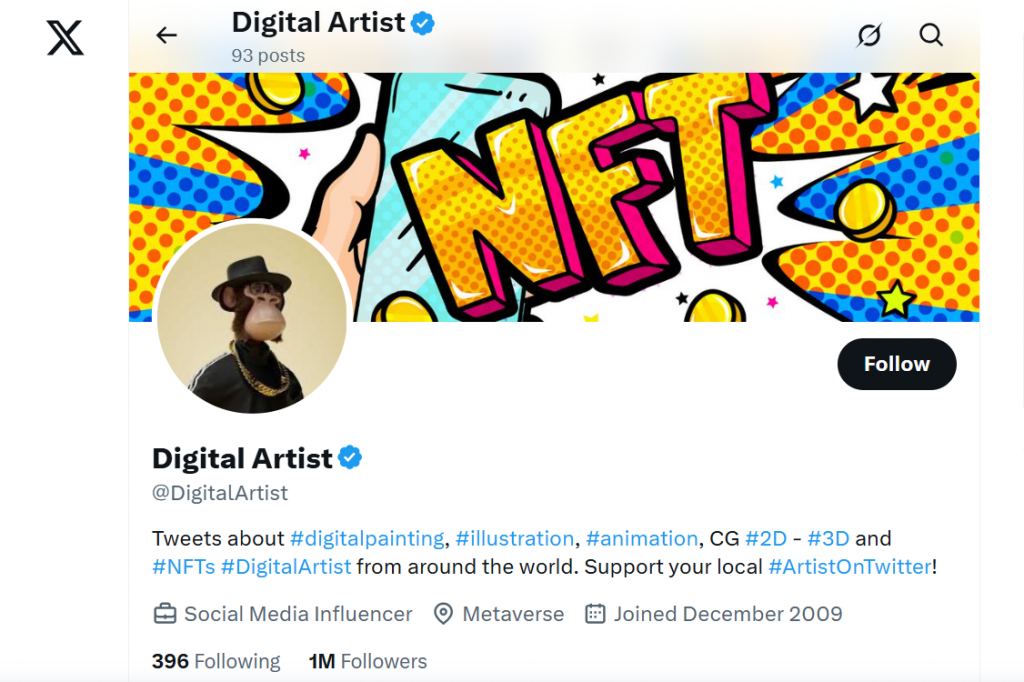Open the #digitalpainting hashtag link
Image resolution: width=1024 pixels, height=682 pixels.
[368, 538]
